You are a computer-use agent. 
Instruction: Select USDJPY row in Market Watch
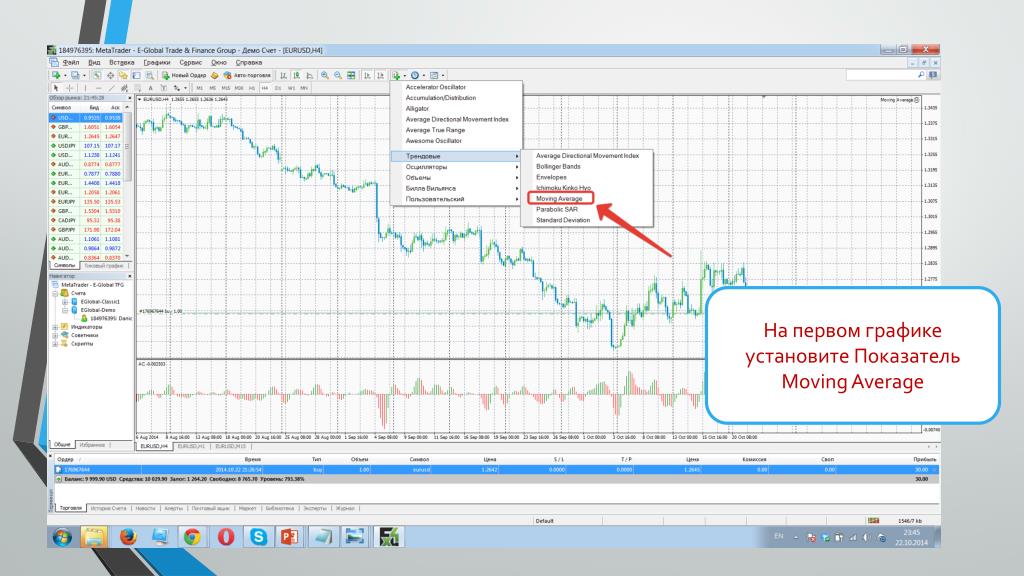tap(87, 146)
